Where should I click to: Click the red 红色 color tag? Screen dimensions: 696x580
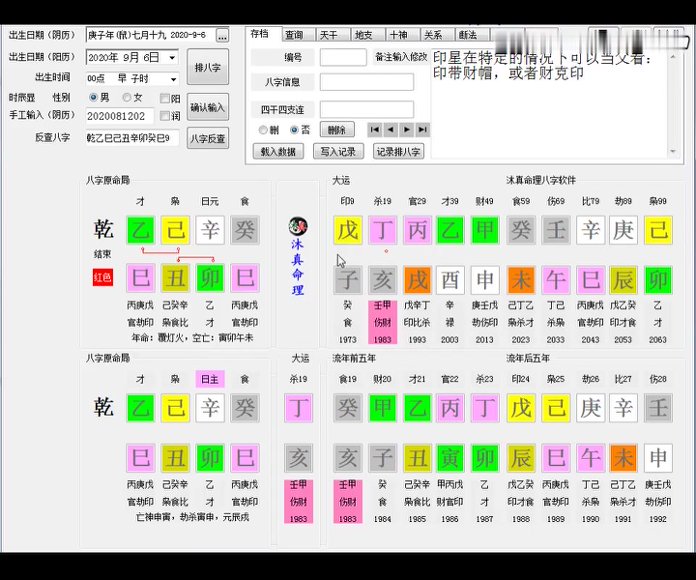pos(103,278)
